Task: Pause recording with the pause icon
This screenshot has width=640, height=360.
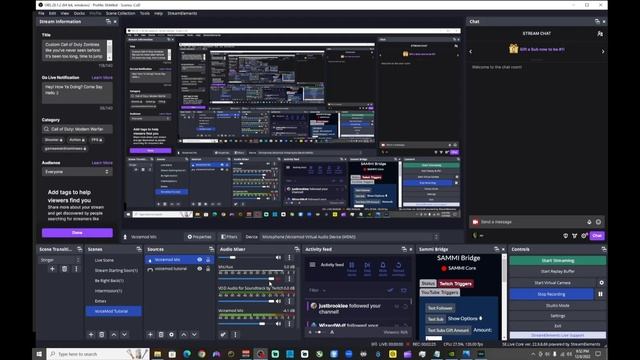Action: [x=600, y=294]
